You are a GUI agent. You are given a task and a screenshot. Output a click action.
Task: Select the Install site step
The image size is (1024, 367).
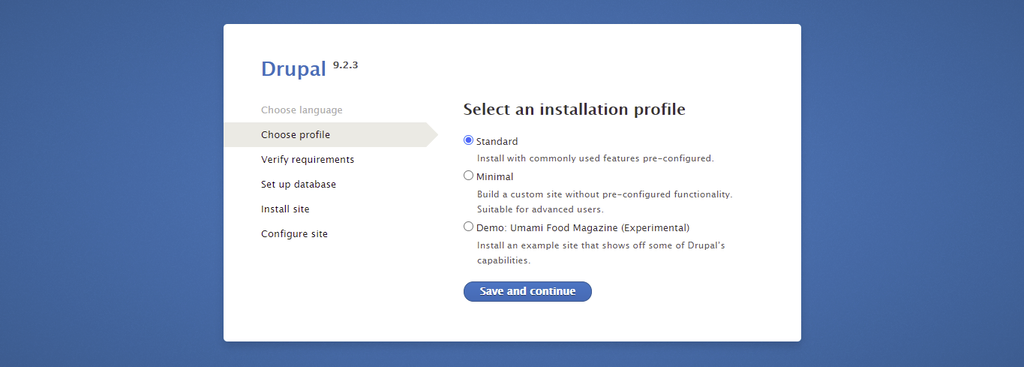point(285,210)
